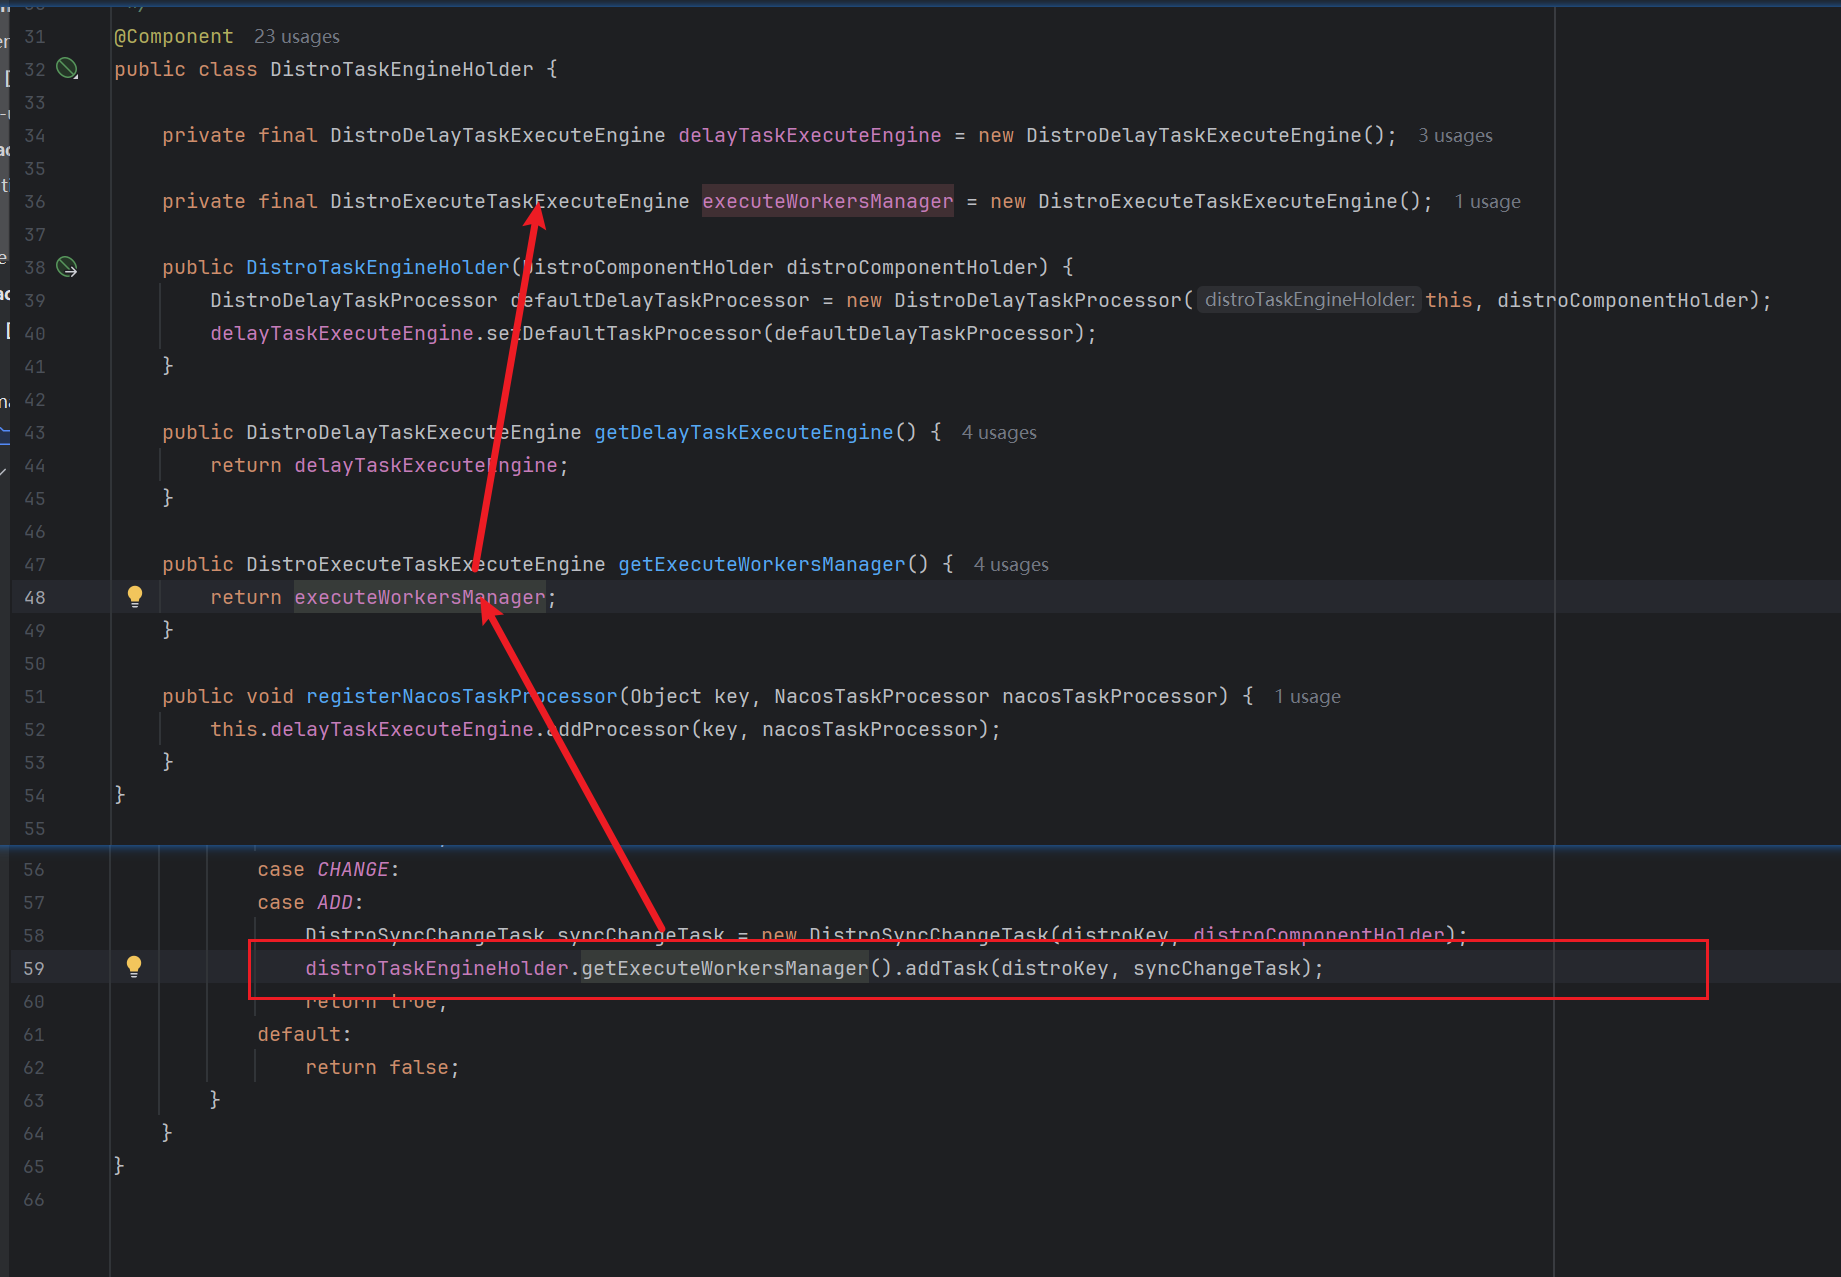Image resolution: width=1841 pixels, height=1277 pixels.
Task: Click getExecuteWorkersManager call in line 59
Action: click(724, 968)
